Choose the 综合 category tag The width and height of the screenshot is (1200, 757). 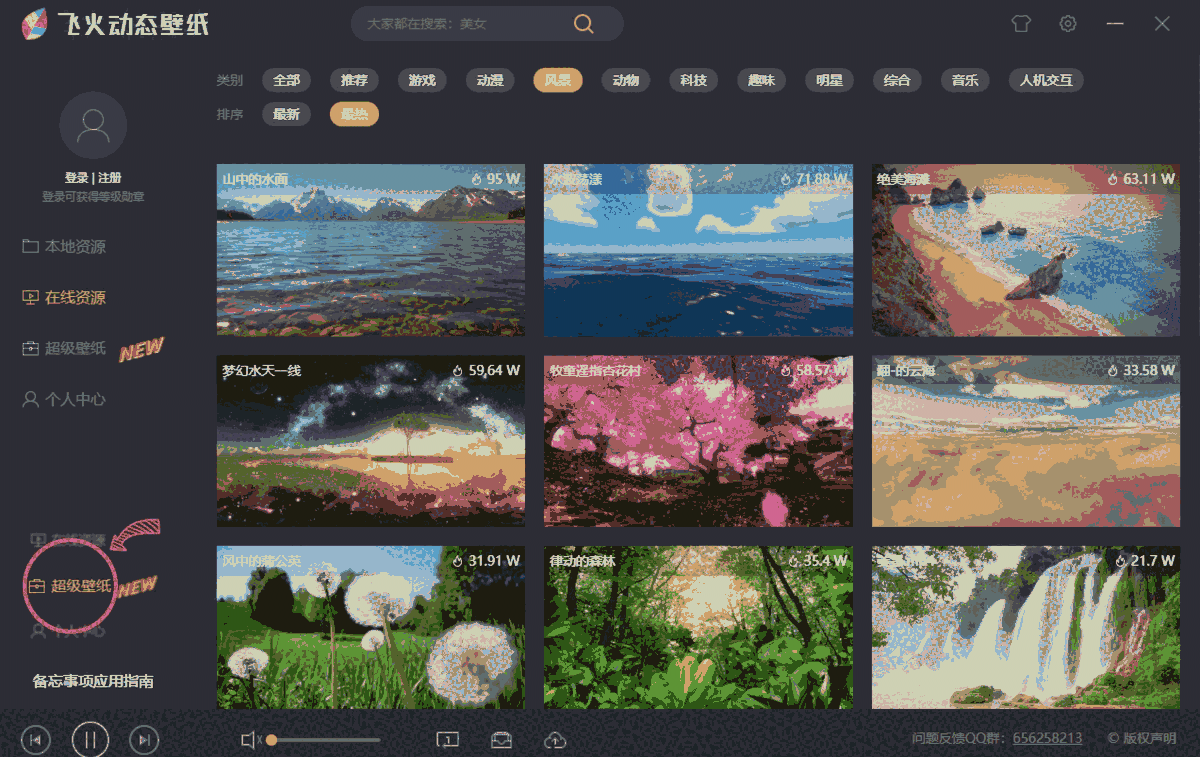[897, 80]
